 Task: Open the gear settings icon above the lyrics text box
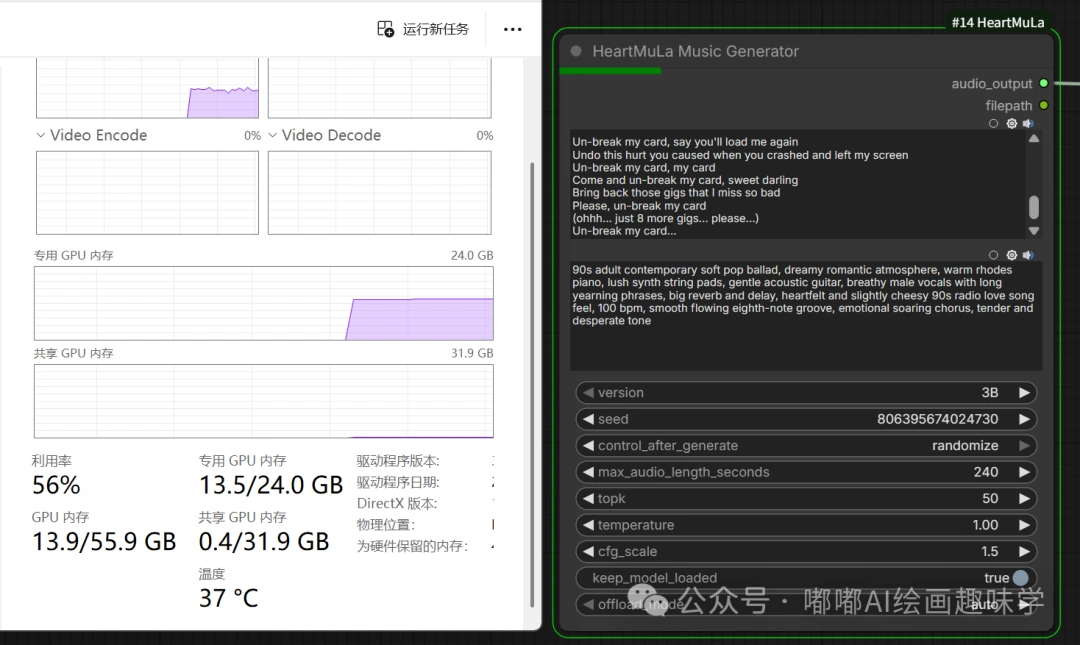(x=1011, y=123)
